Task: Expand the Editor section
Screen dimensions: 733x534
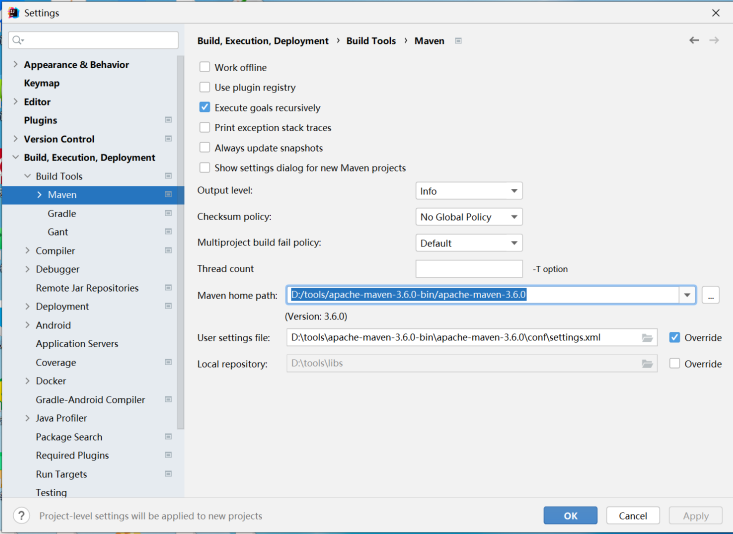Action: [15, 101]
